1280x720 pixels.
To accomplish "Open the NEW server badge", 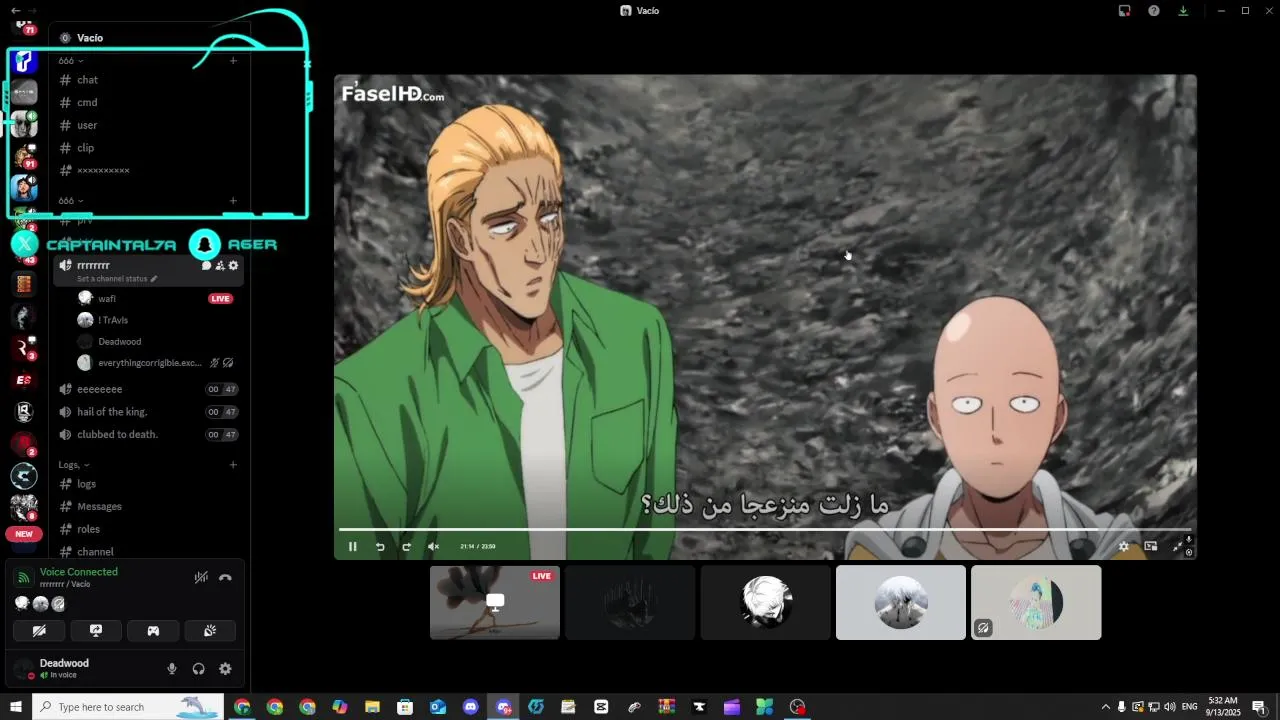I will click(24, 534).
